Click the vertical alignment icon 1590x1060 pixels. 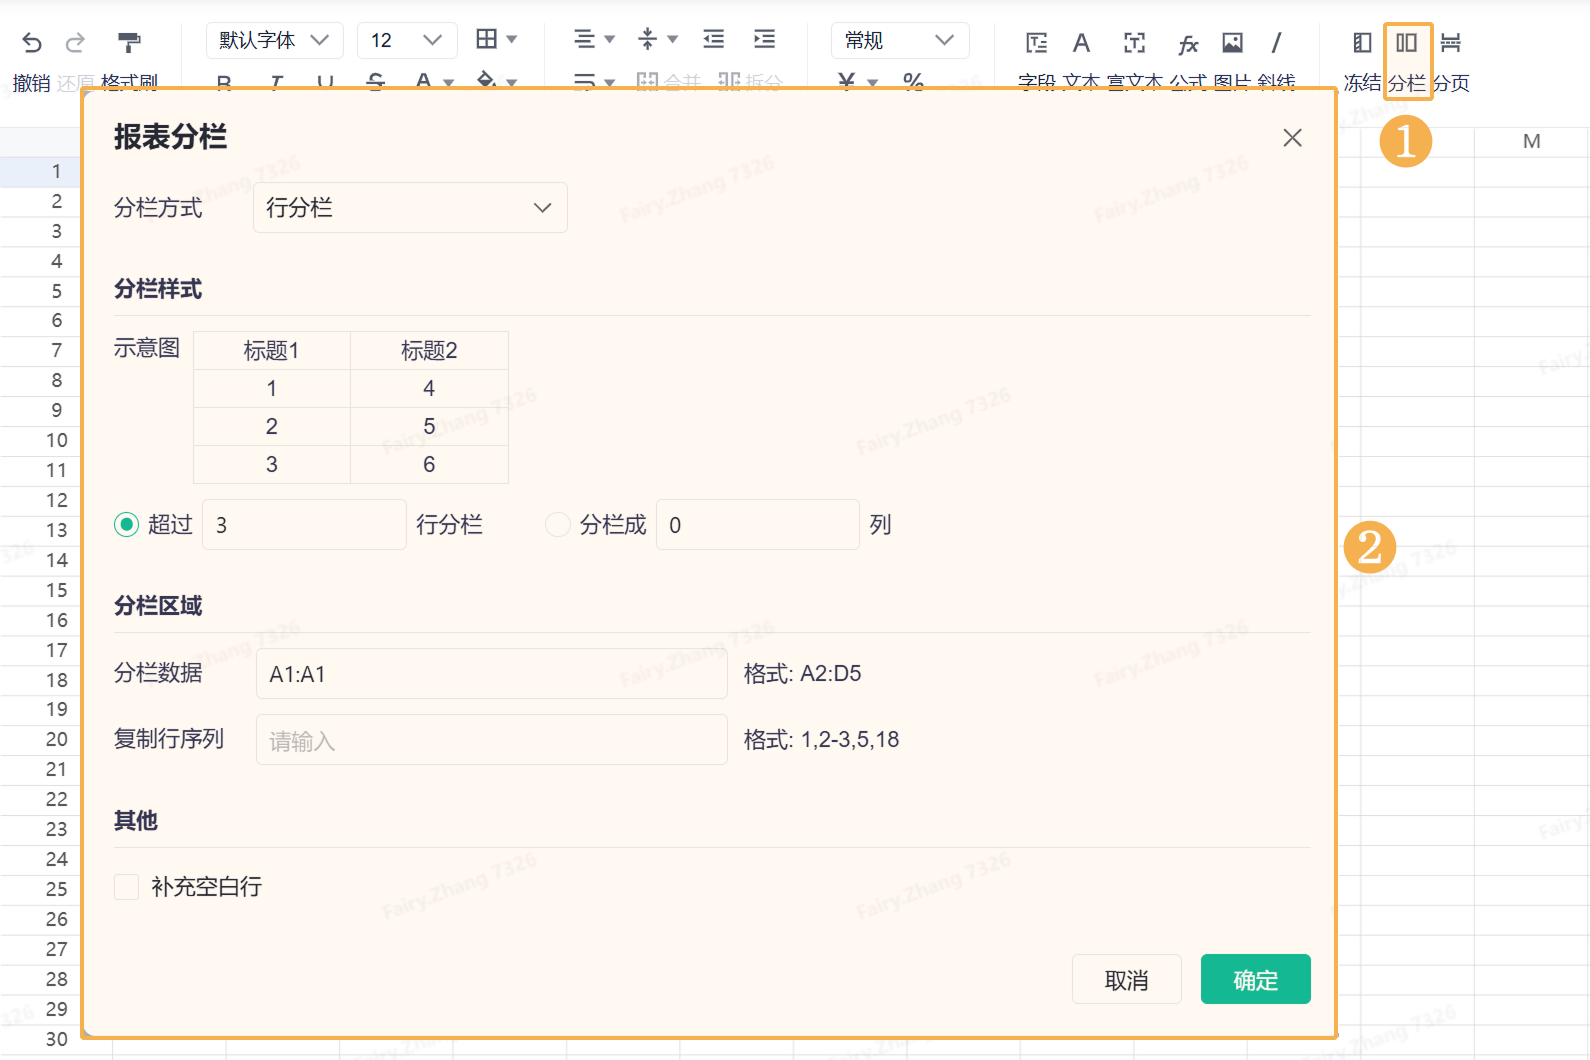647,39
